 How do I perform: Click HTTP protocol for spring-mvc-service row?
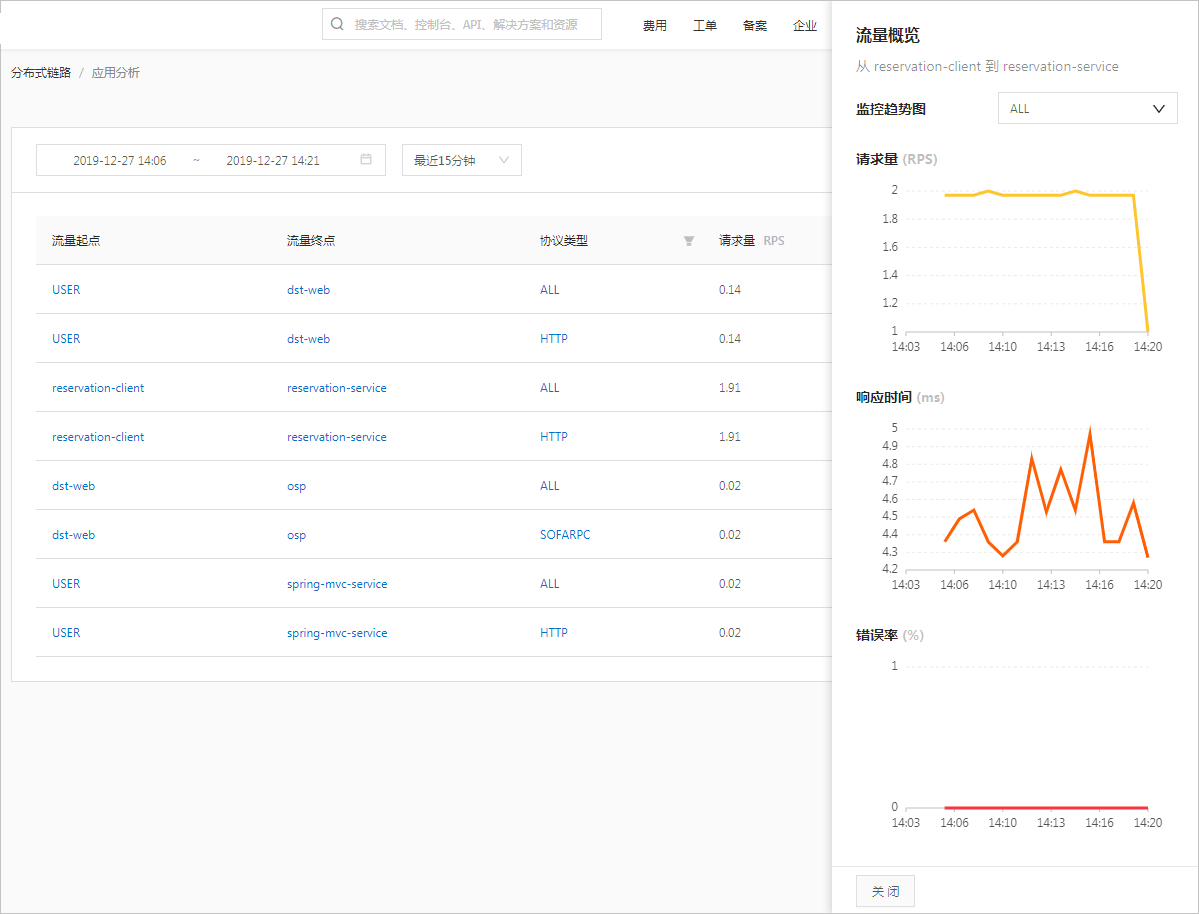[x=554, y=633]
